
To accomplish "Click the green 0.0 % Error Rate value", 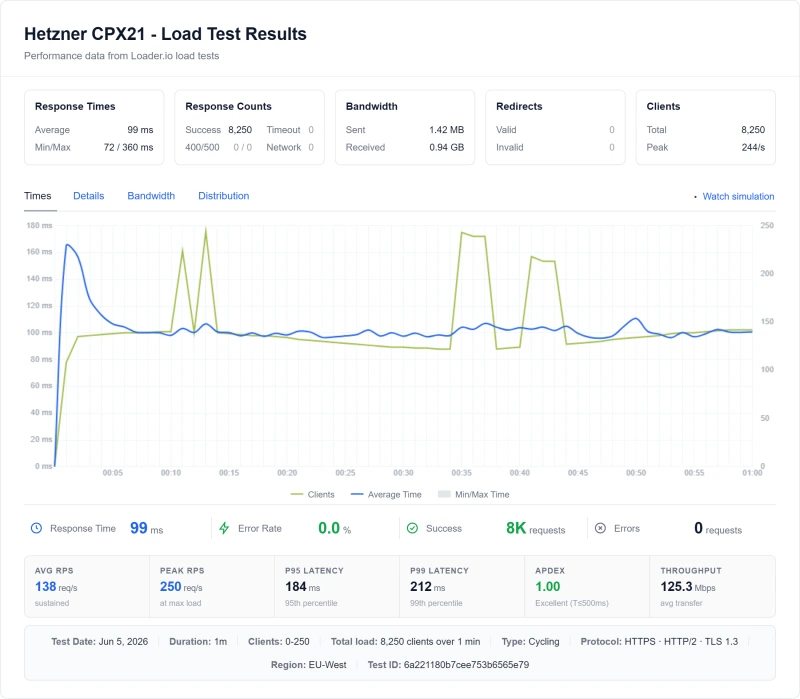I will coord(335,528).
